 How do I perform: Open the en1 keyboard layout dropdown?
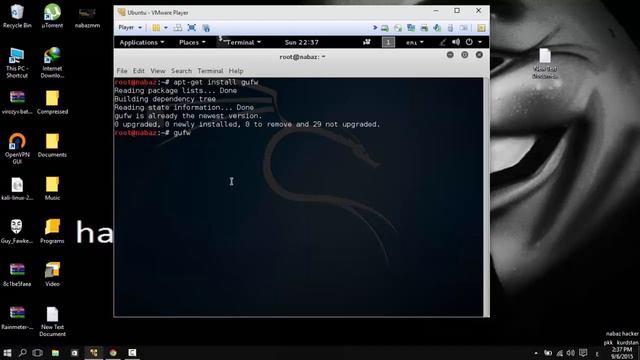pos(415,42)
